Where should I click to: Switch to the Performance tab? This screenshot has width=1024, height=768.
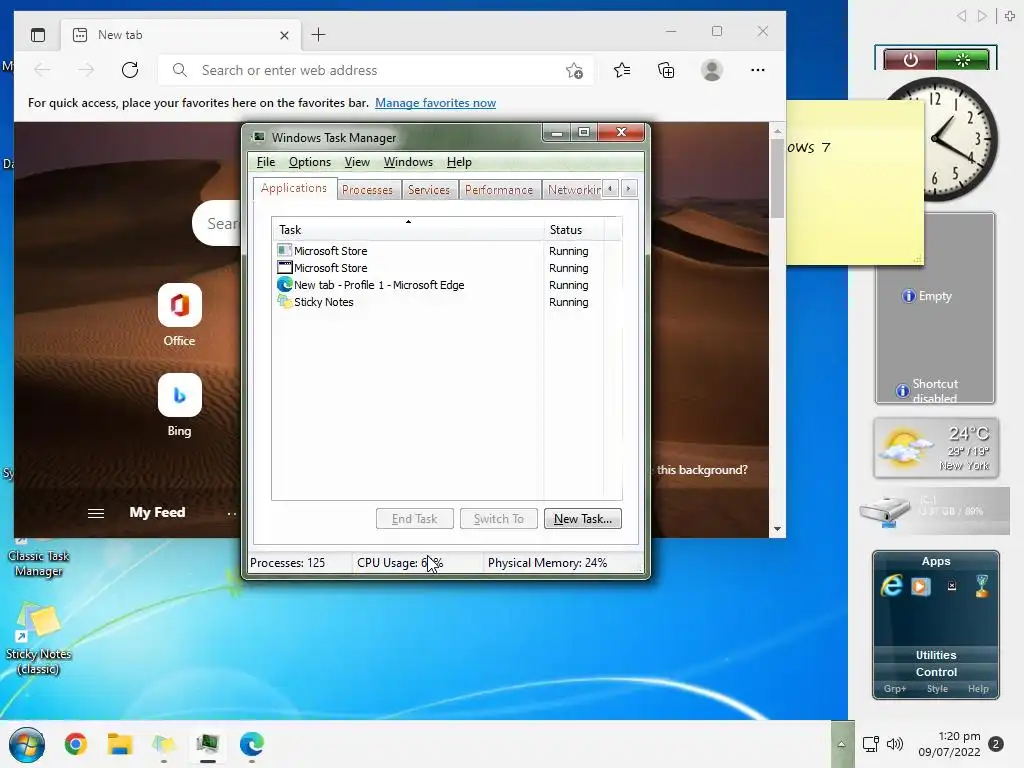point(499,189)
